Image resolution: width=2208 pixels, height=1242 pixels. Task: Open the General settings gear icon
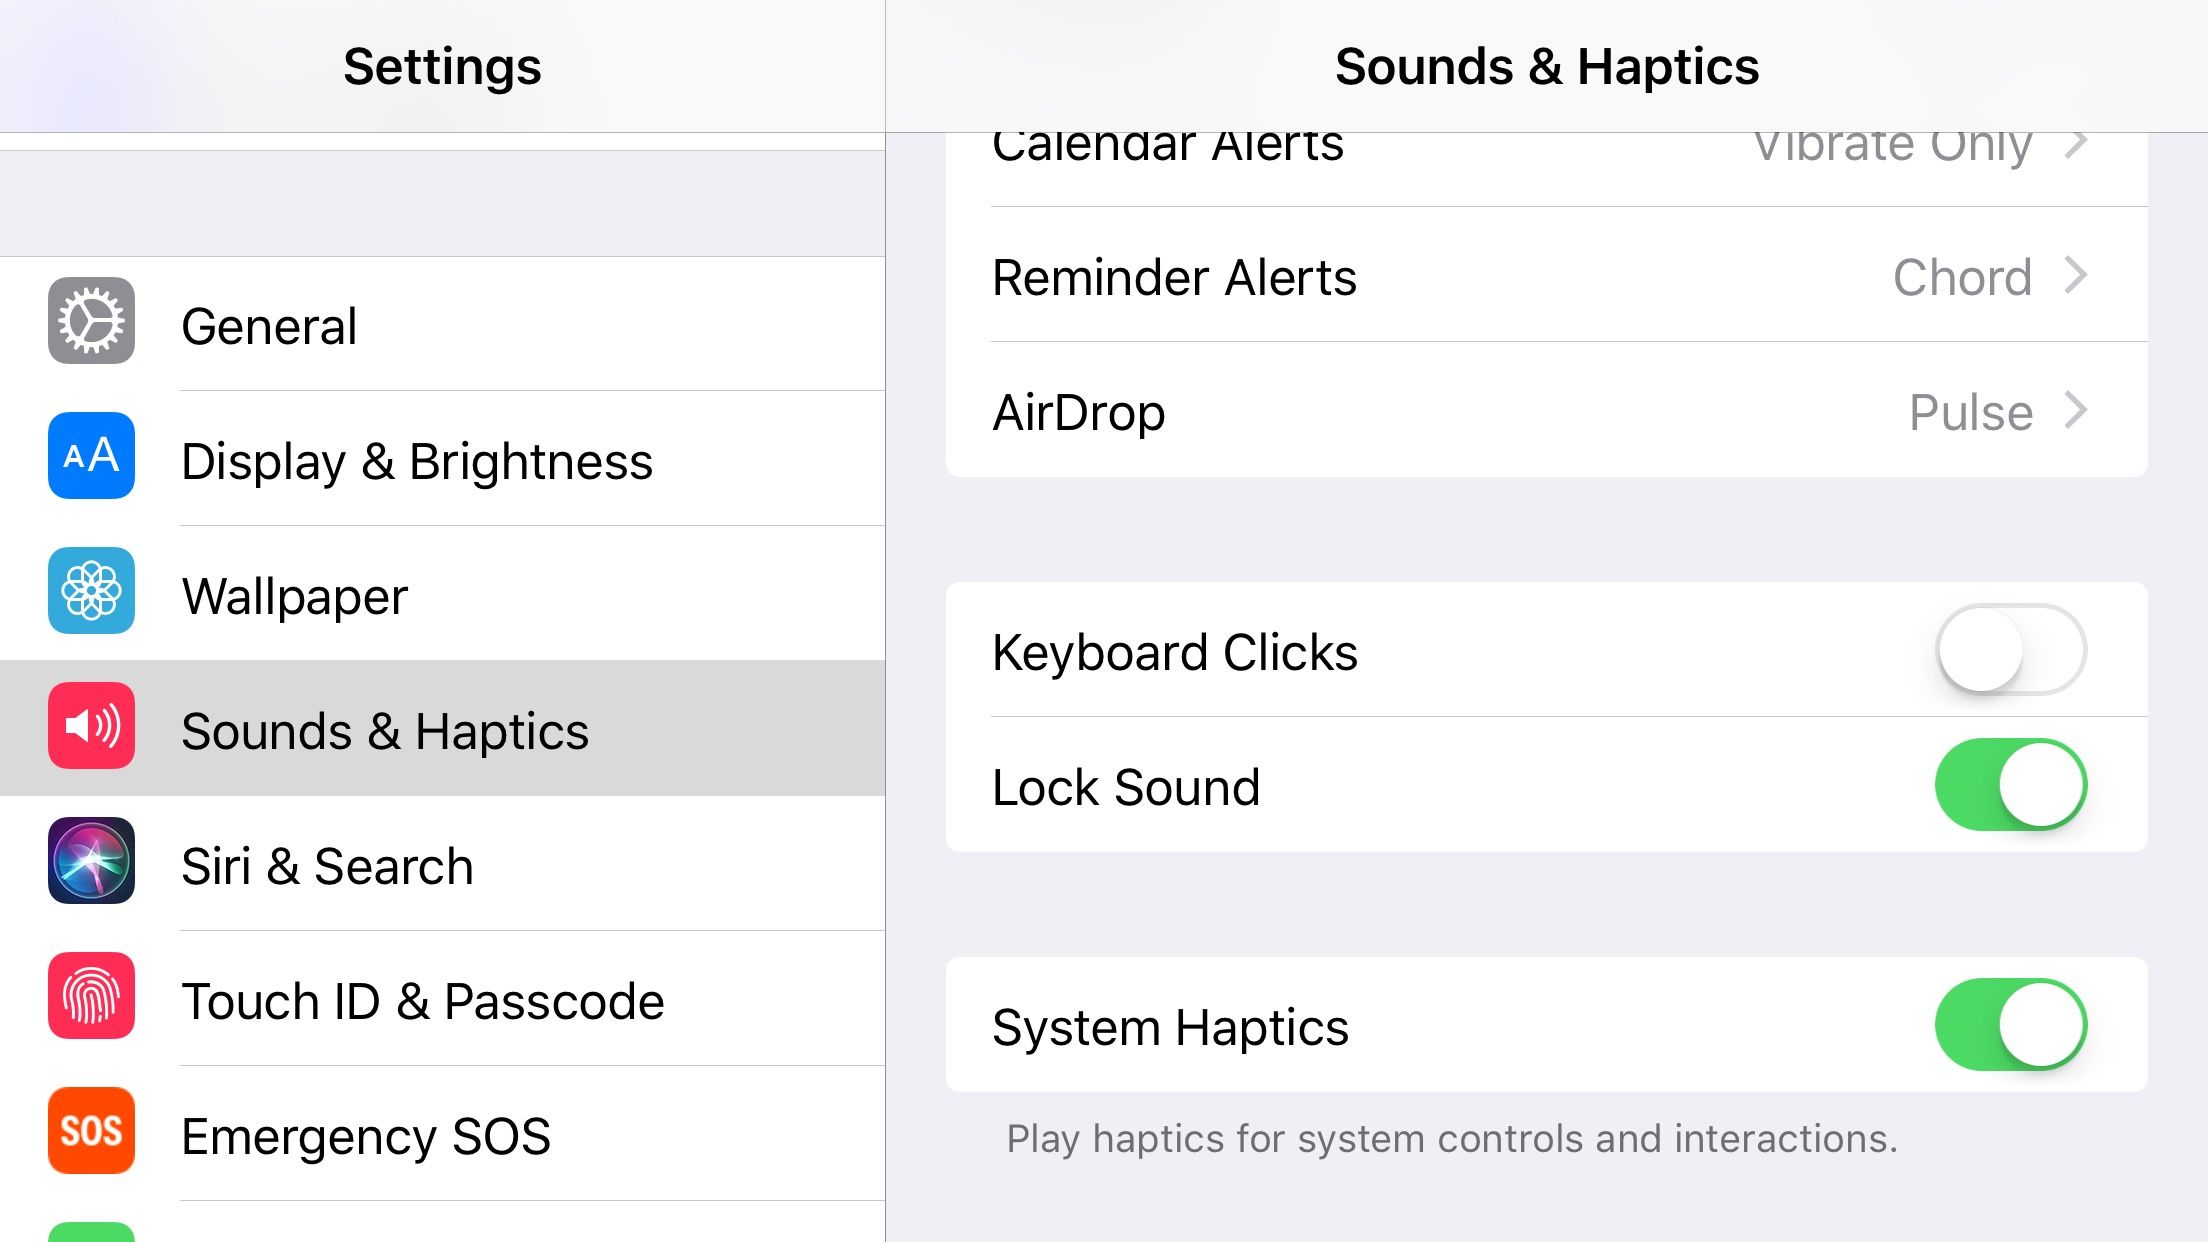pyautogui.click(x=91, y=323)
